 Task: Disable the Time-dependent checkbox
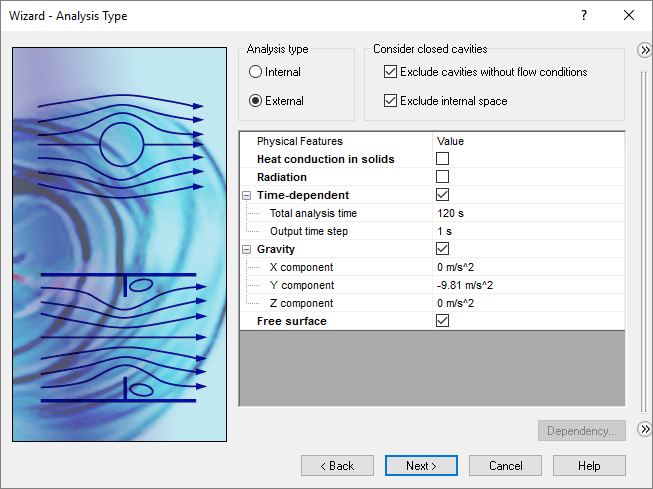pos(442,195)
